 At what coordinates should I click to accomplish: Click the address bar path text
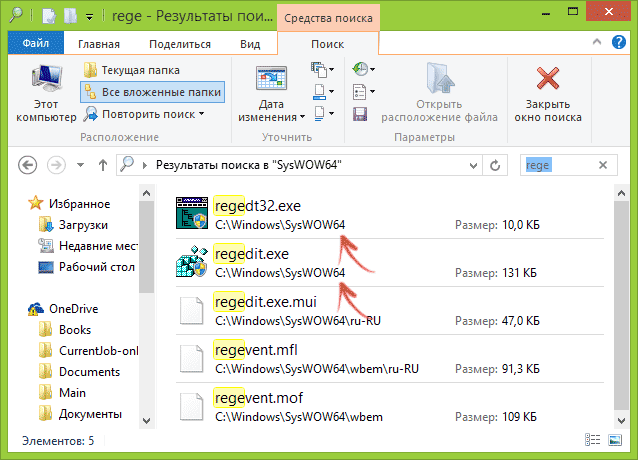point(249,165)
